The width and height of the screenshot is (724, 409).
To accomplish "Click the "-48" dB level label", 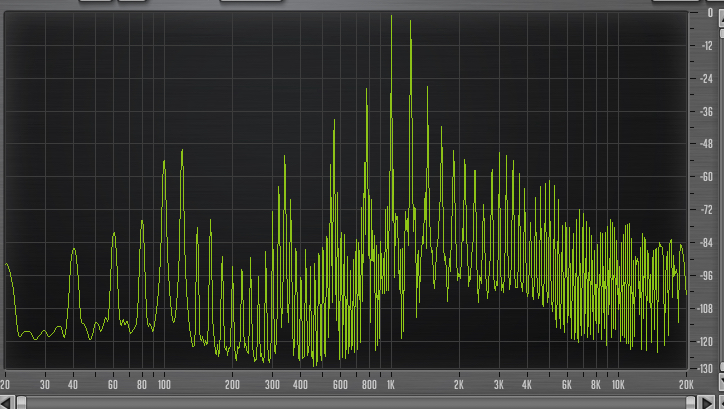I will 707,144.
